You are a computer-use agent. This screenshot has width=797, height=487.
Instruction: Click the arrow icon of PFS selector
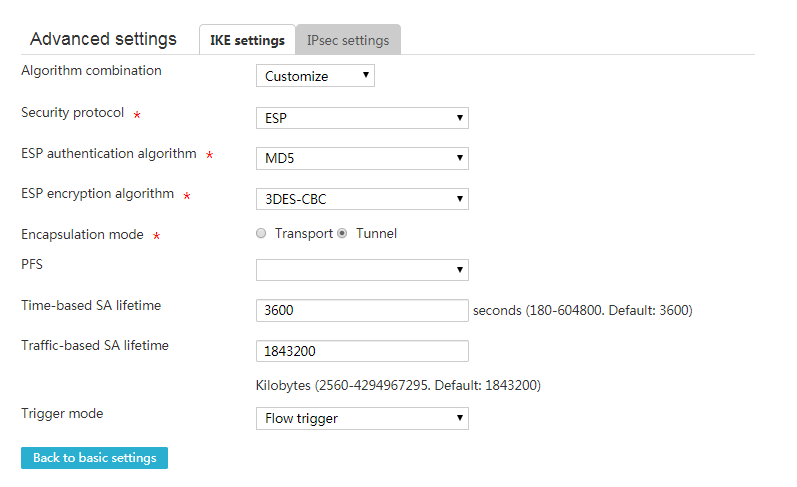pyautogui.click(x=459, y=270)
